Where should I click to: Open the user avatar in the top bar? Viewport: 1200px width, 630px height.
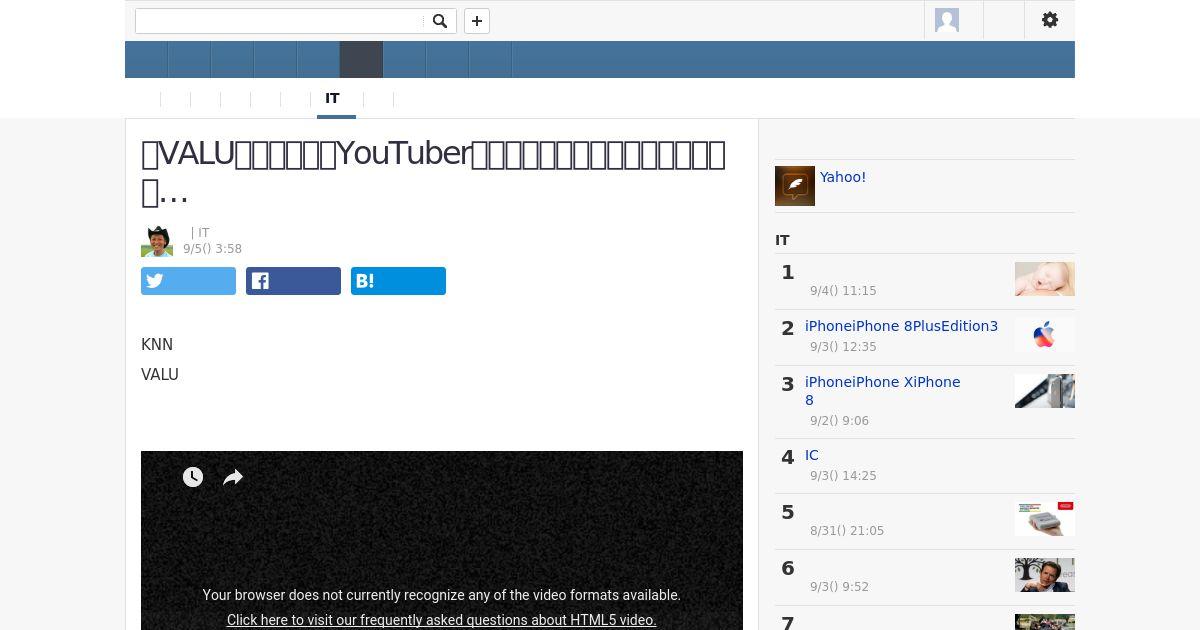click(x=946, y=20)
